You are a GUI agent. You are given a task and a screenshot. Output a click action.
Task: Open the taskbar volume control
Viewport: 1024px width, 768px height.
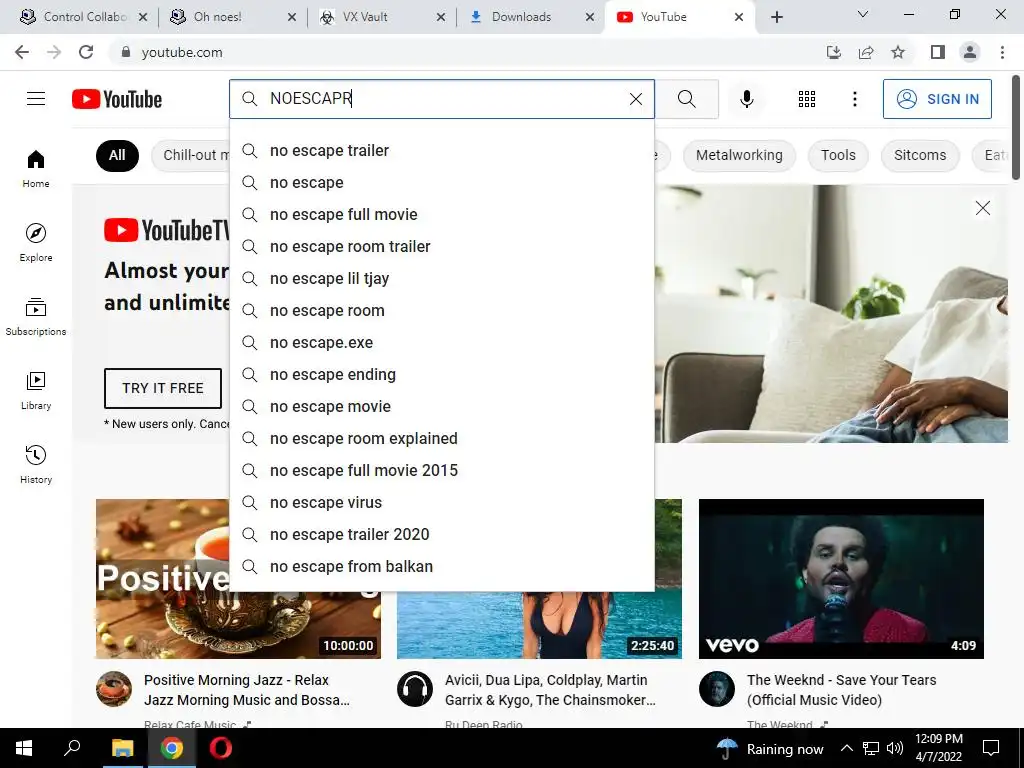[x=895, y=748]
